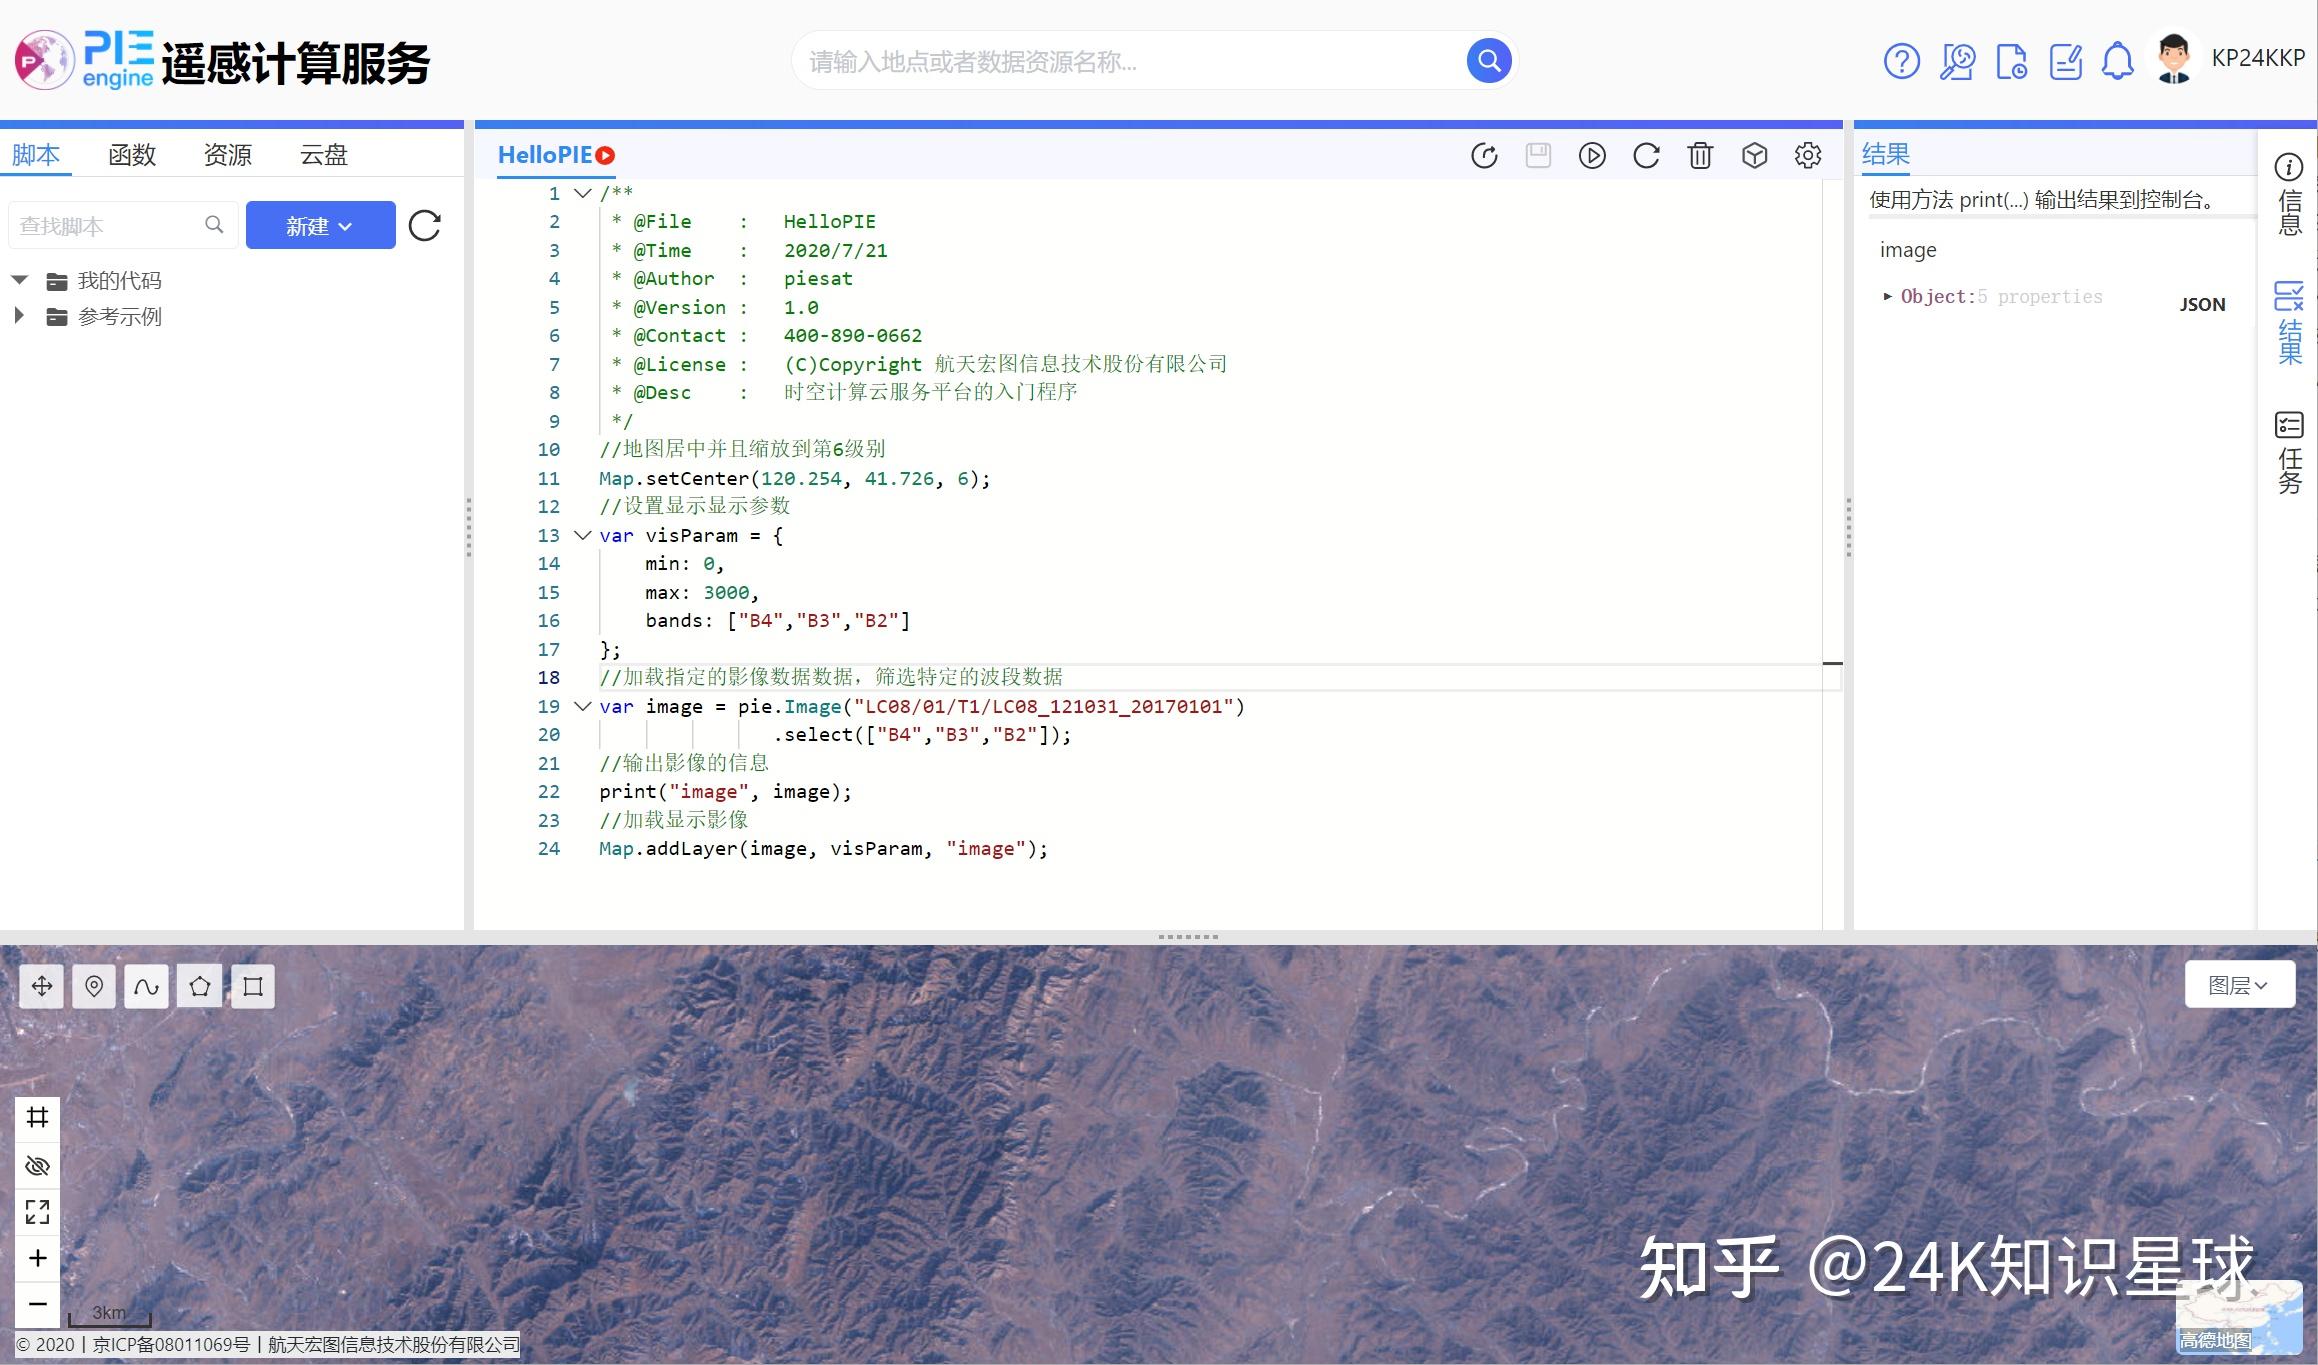Select the point marker tool on map
The image size is (2318, 1365).
pos(94,987)
